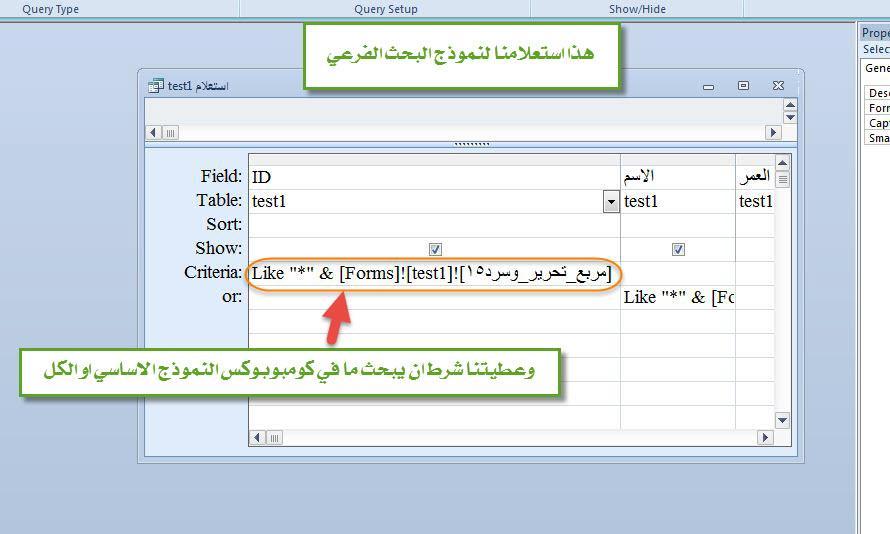The width and height of the screenshot is (890, 534).
Task: Open the Table dropdown for ID column
Action: tap(610, 202)
